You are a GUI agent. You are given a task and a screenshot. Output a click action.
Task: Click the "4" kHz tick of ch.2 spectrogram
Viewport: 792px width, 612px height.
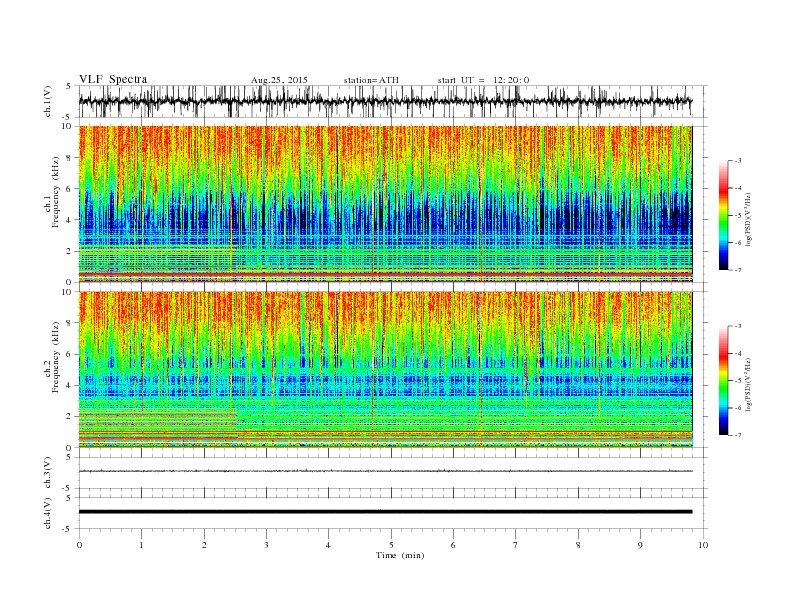pyautogui.click(x=69, y=386)
